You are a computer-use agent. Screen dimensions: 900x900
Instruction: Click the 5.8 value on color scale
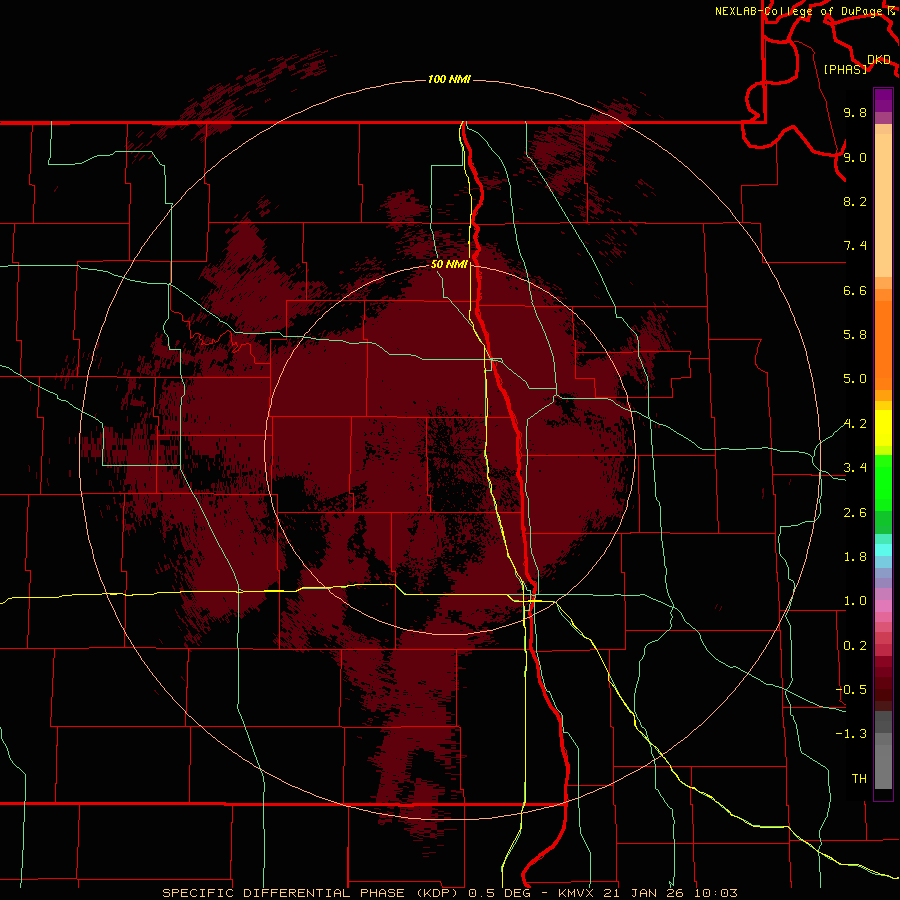coord(855,335)
